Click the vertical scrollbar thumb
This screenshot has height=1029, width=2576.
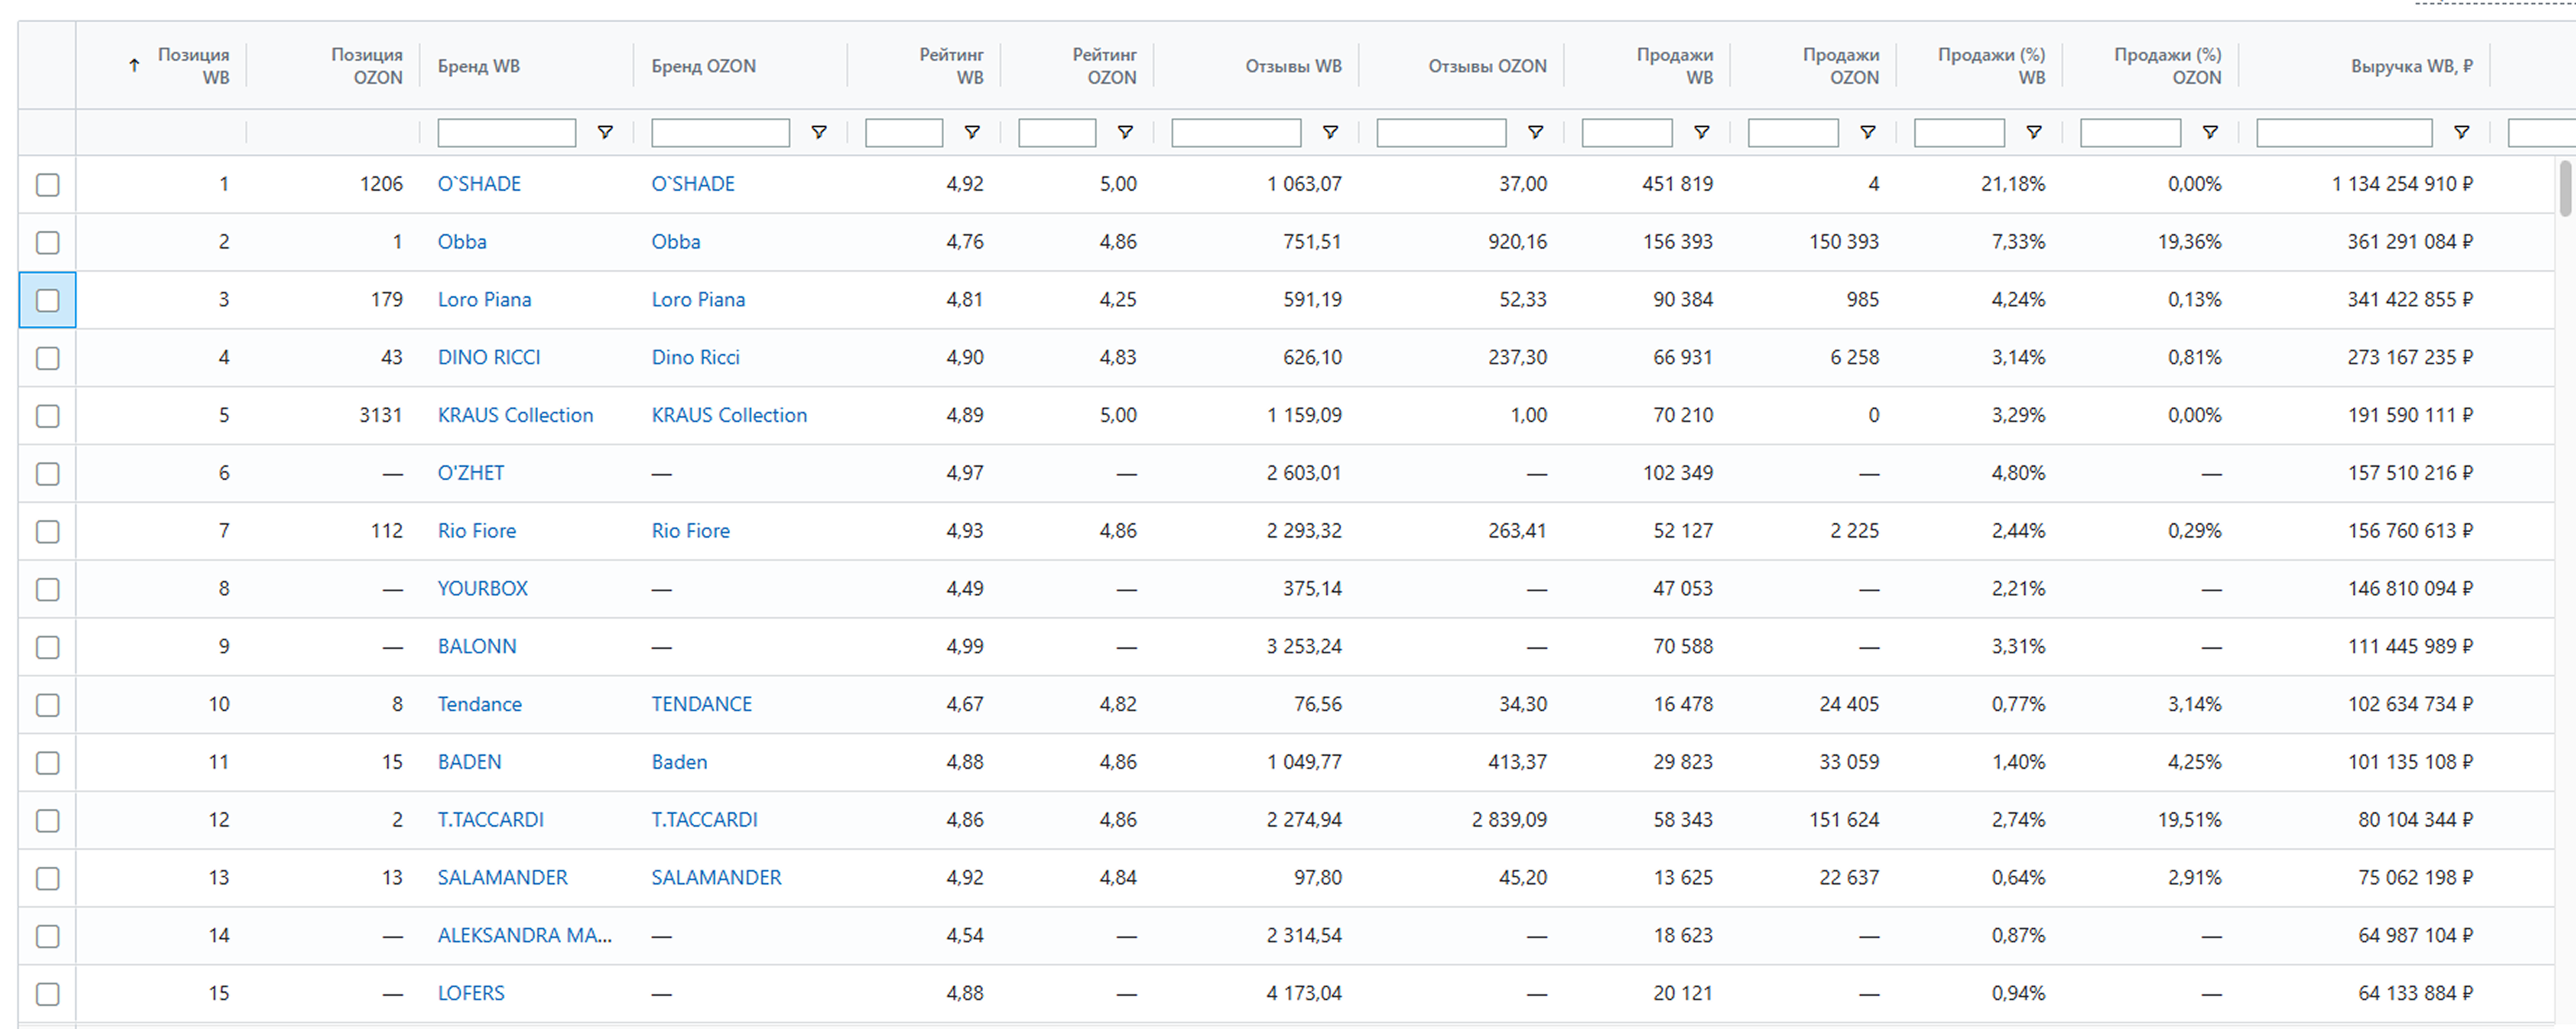click(x=2565, y=188)
